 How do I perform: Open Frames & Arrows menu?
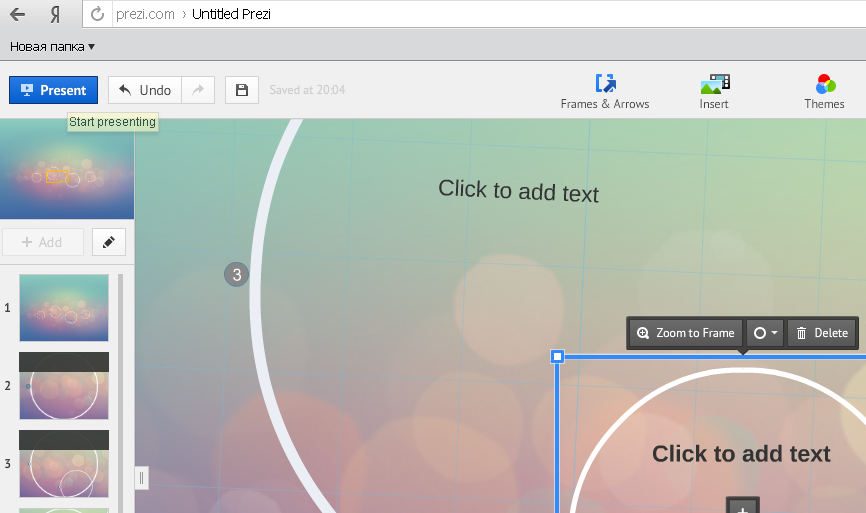click(x=605, y=92)
